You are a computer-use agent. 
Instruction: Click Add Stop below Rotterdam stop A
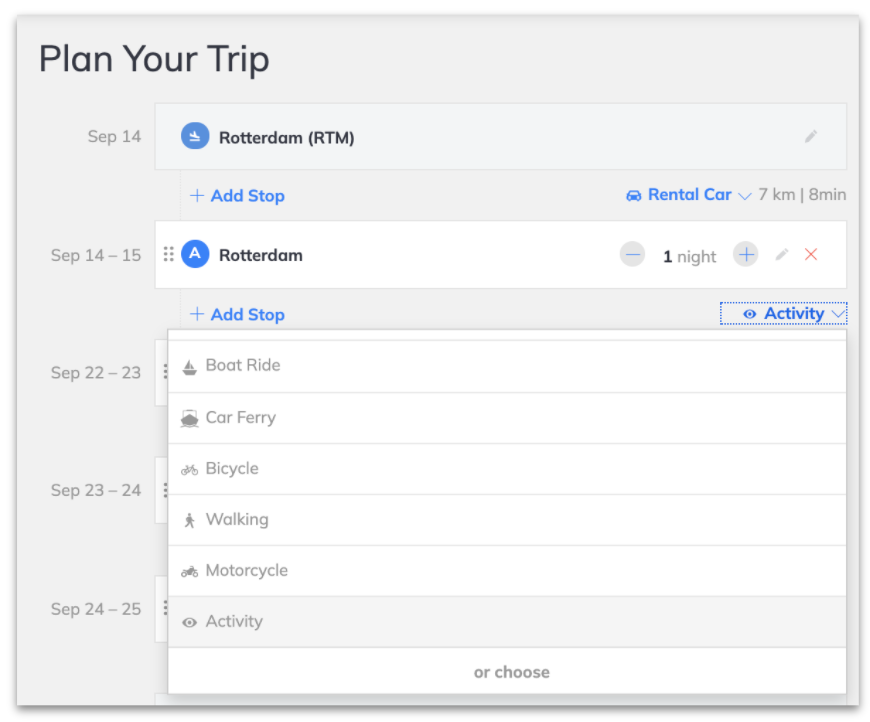point(237,315)
